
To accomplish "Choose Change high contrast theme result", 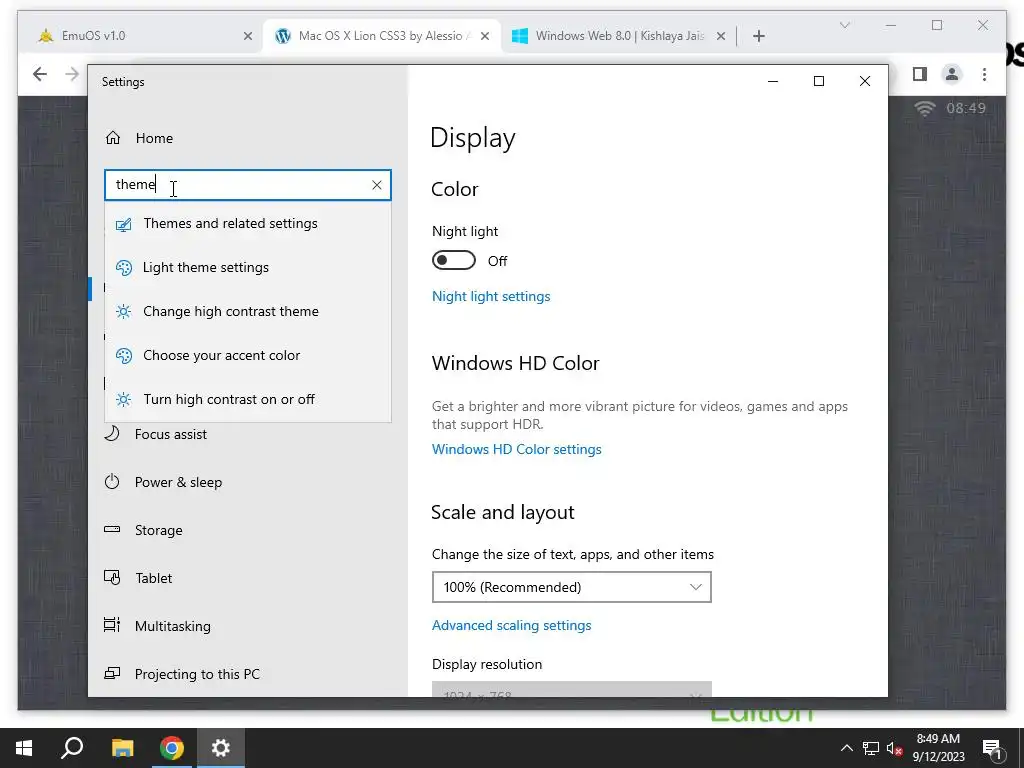I will [x=248, y=311].
